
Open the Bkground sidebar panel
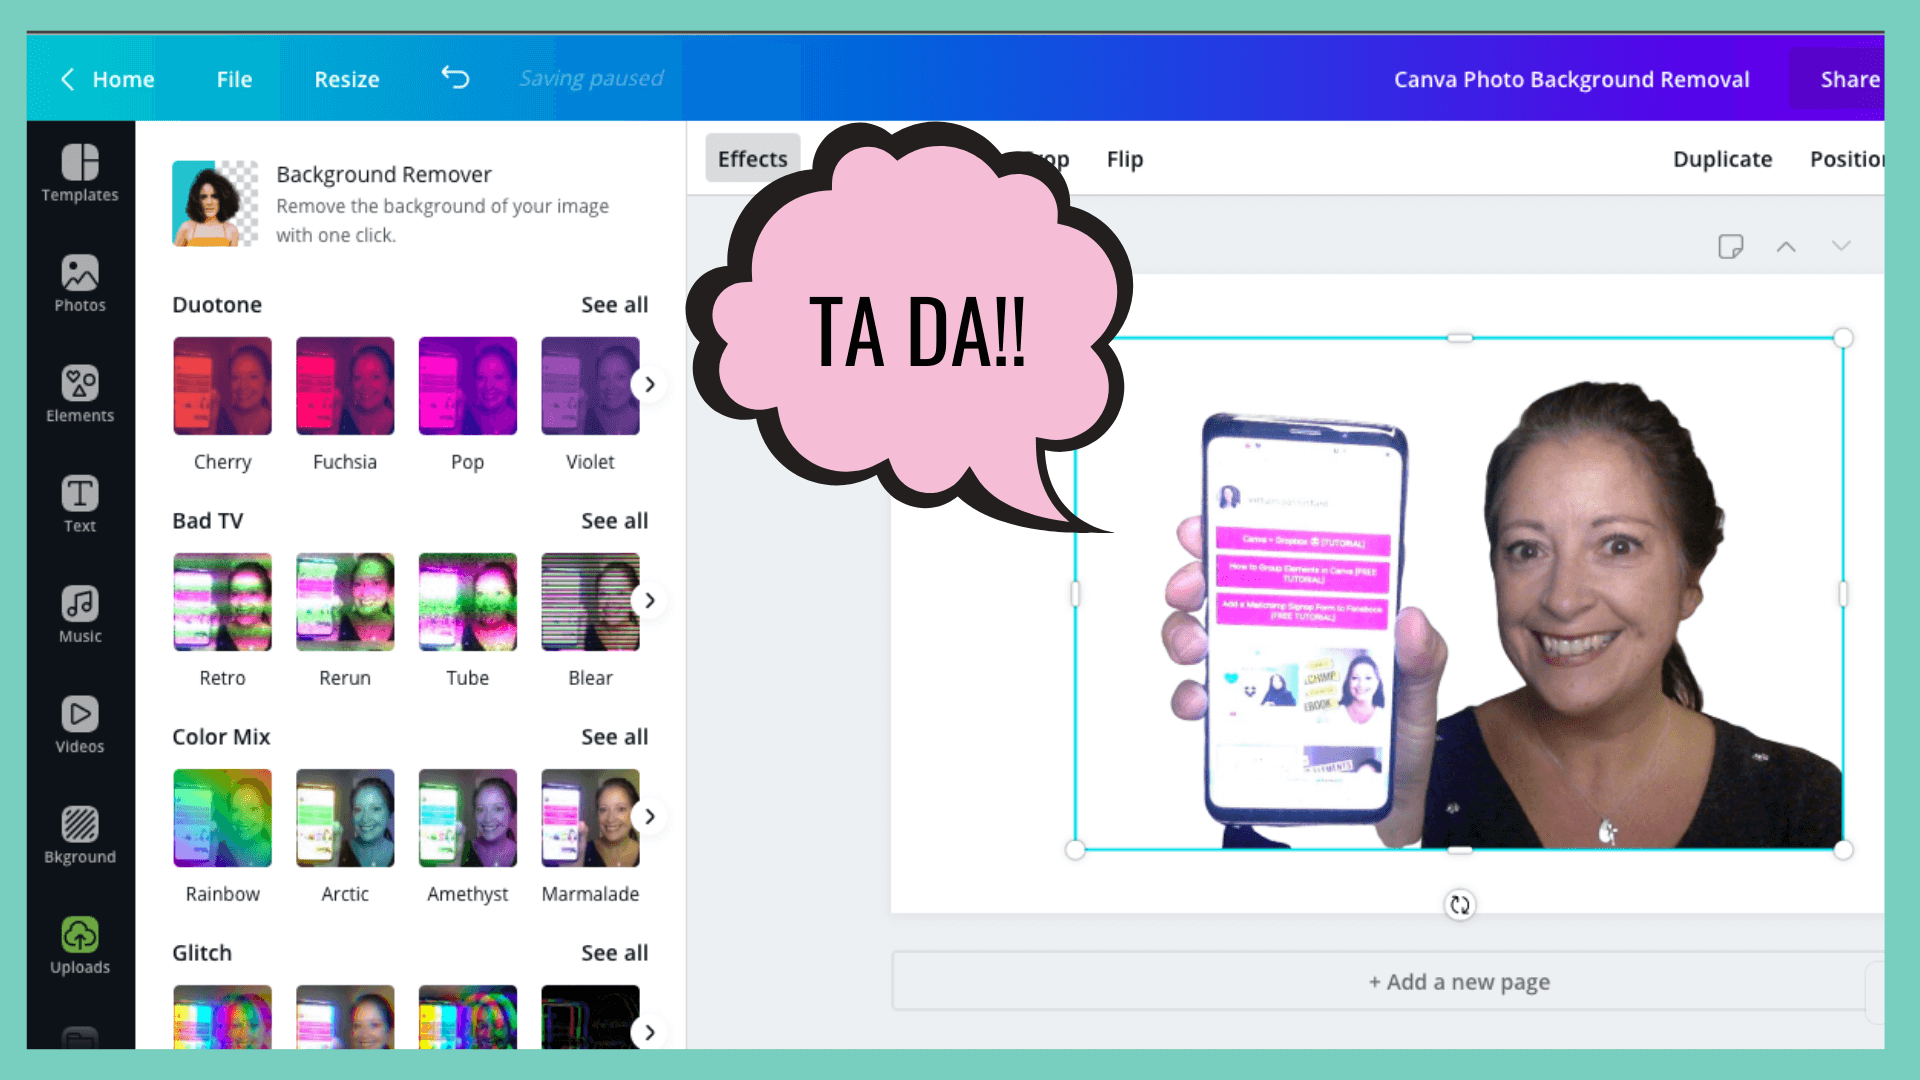[x=80, y=835]
